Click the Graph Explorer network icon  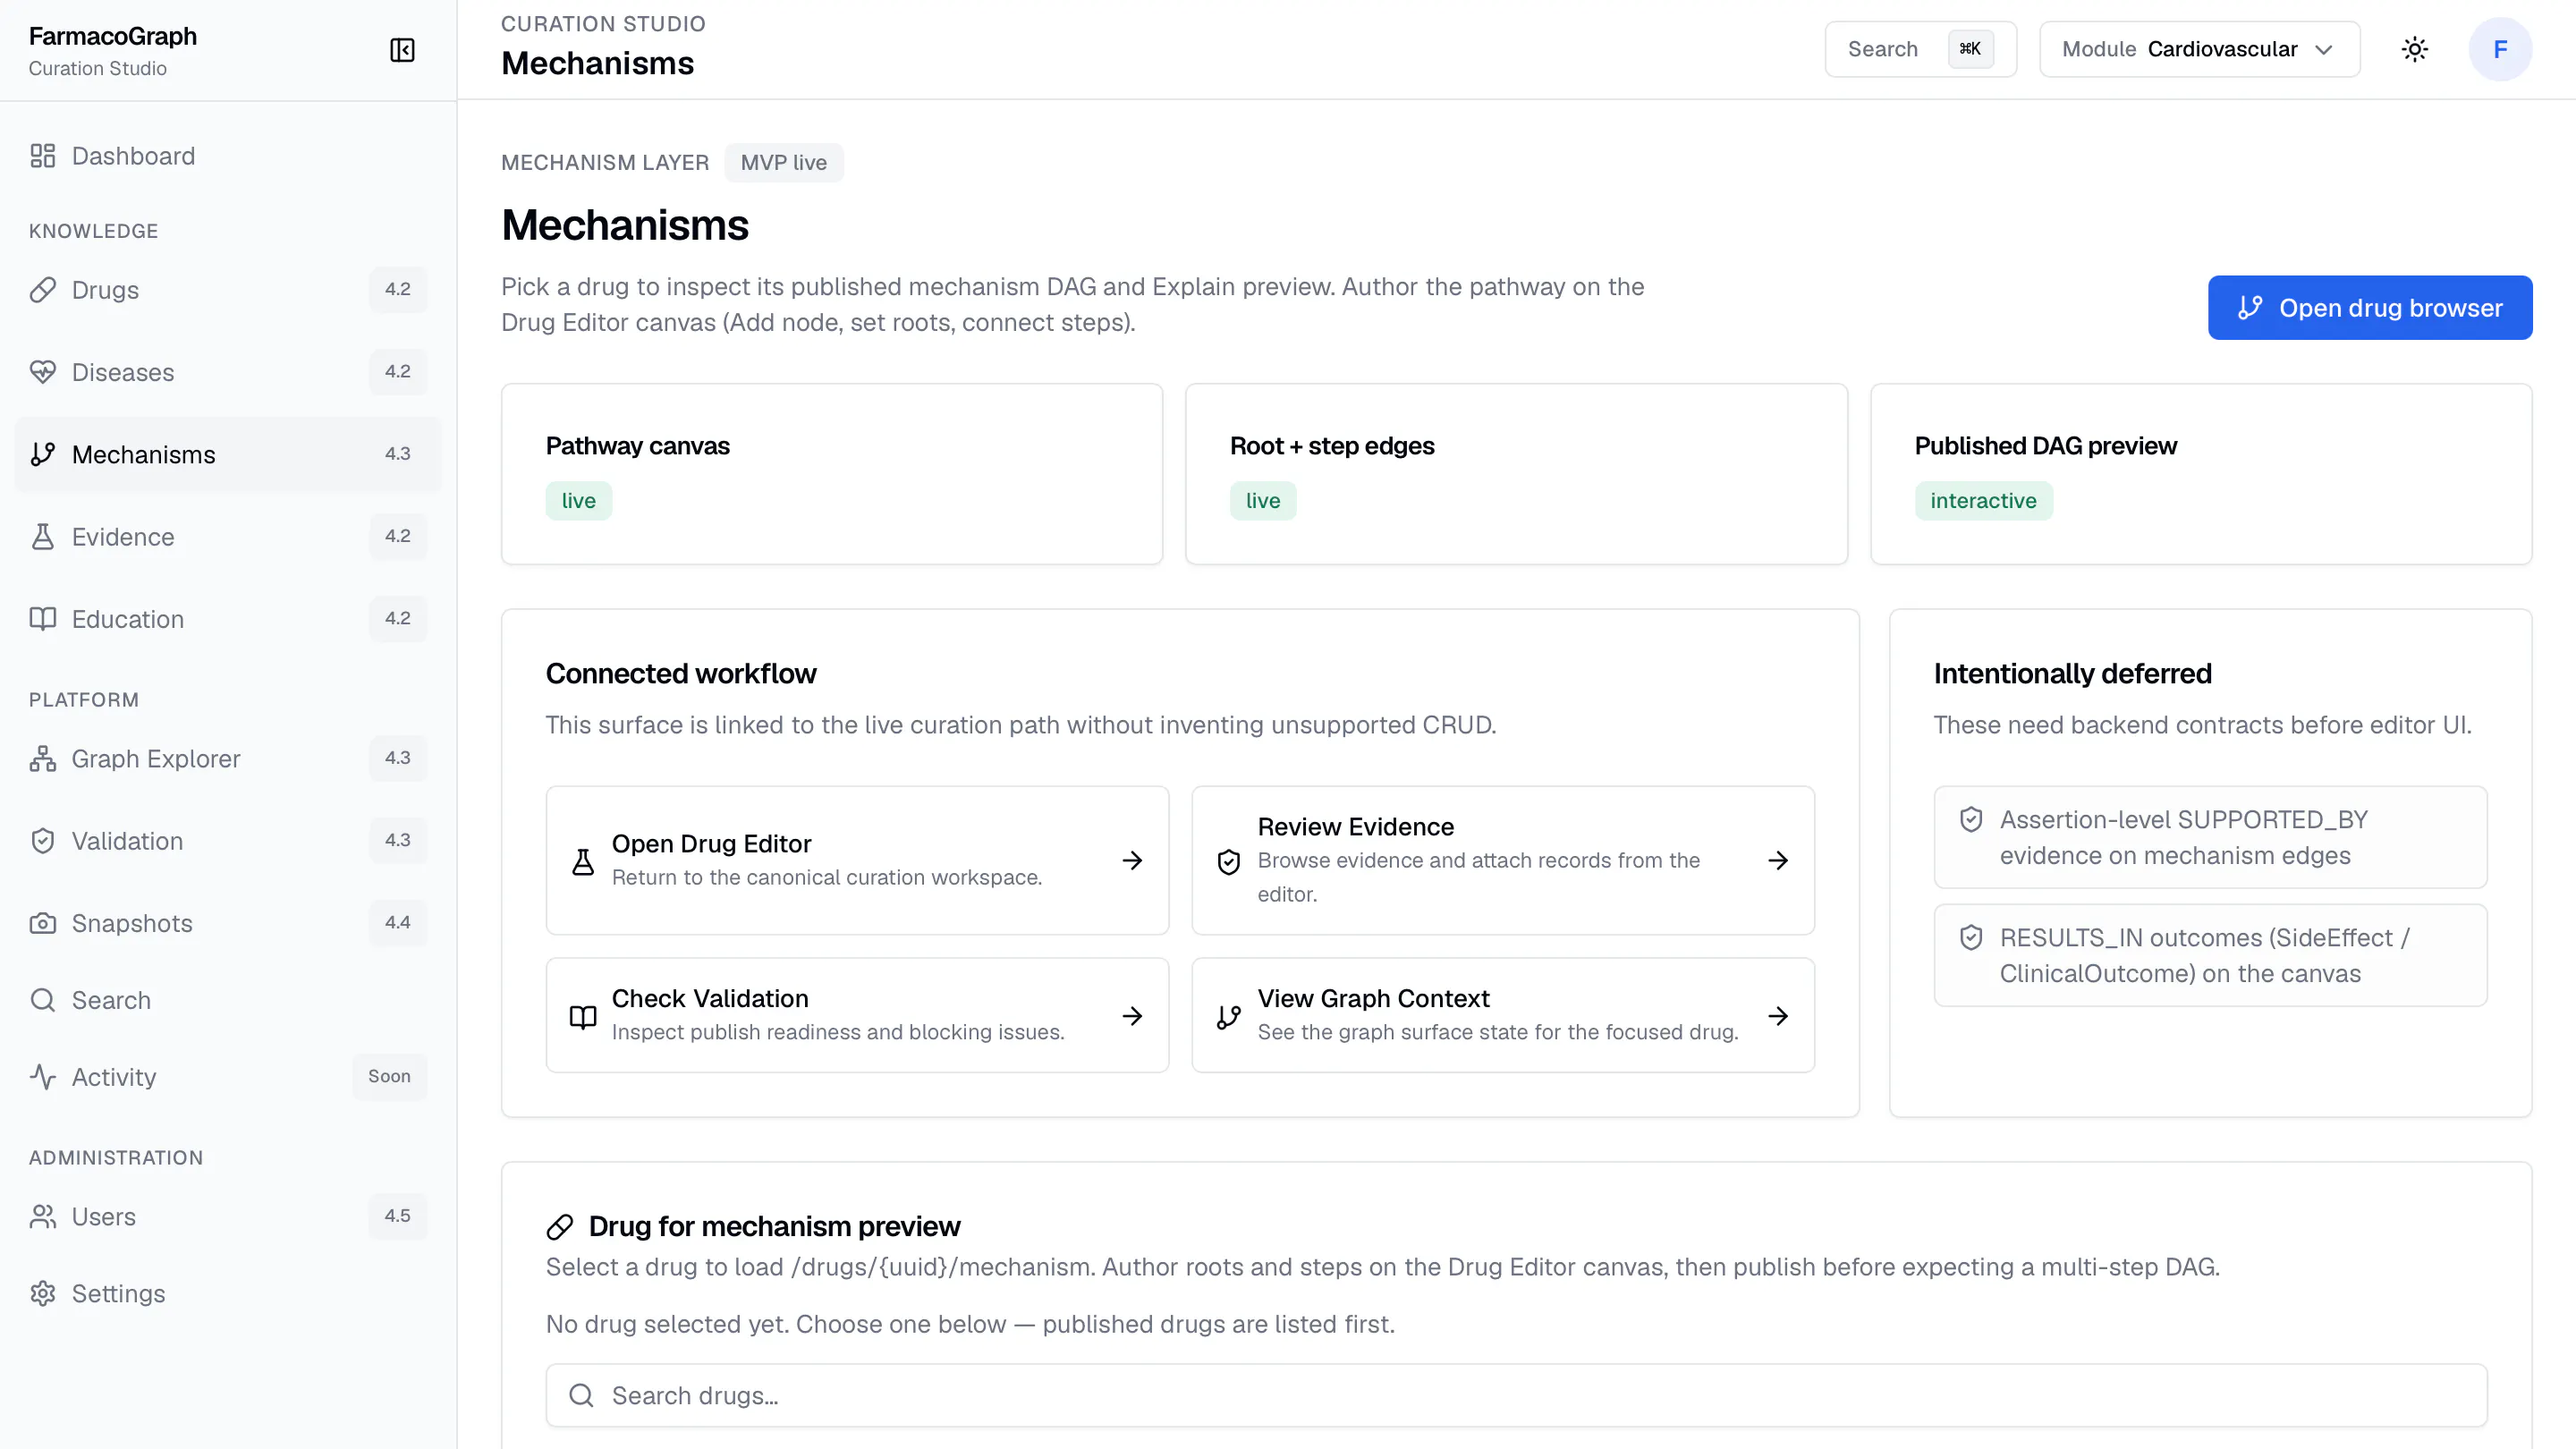tap(42, 759)
